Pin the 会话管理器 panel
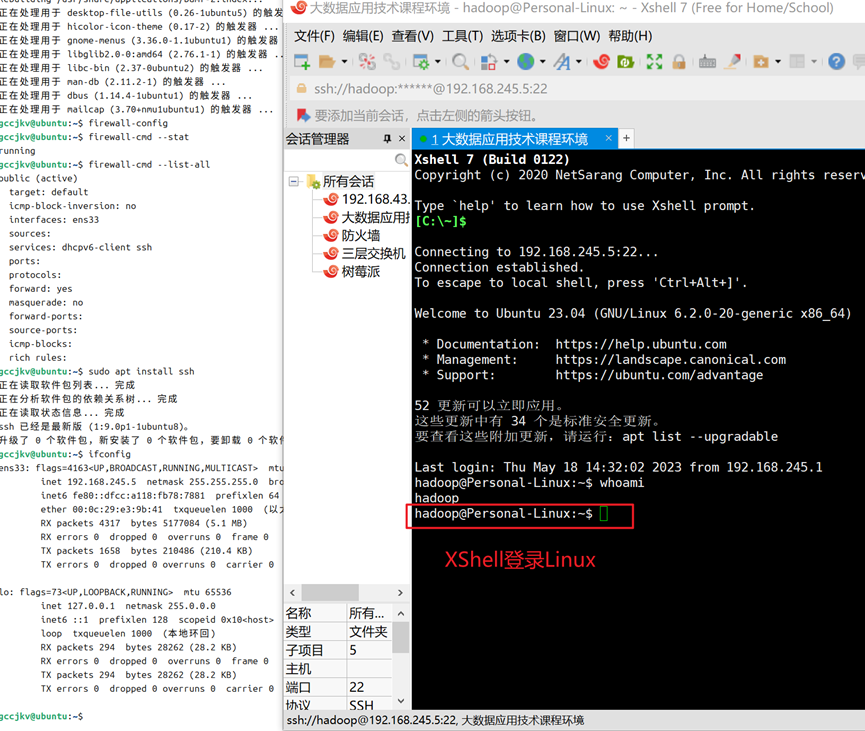 (x=387, y=138)
